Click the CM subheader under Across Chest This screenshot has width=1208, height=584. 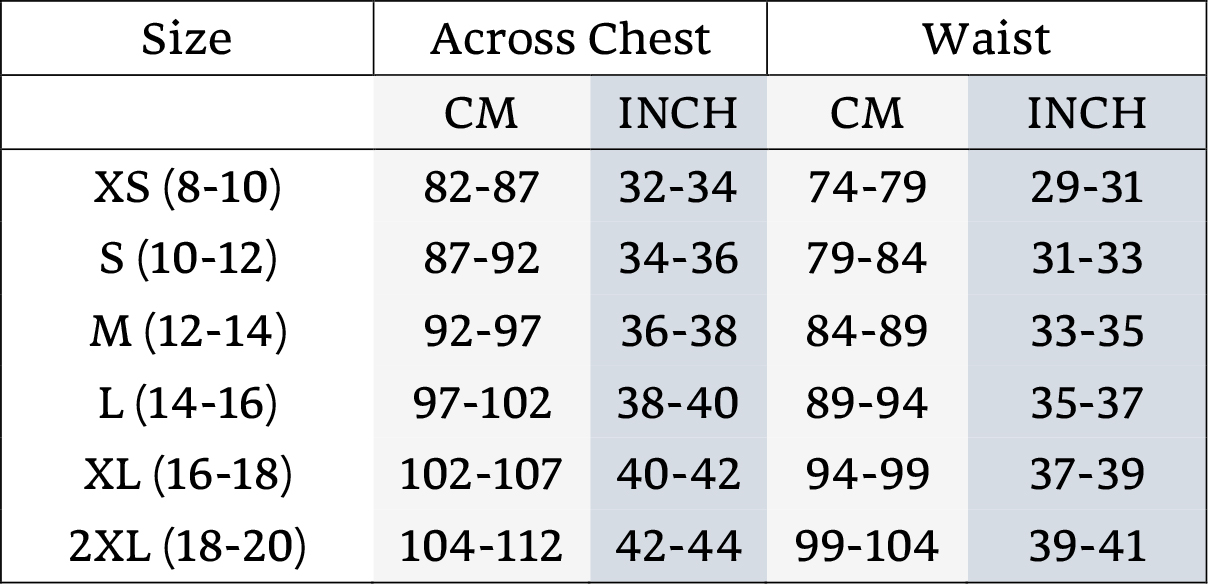(x=481, y=113)
